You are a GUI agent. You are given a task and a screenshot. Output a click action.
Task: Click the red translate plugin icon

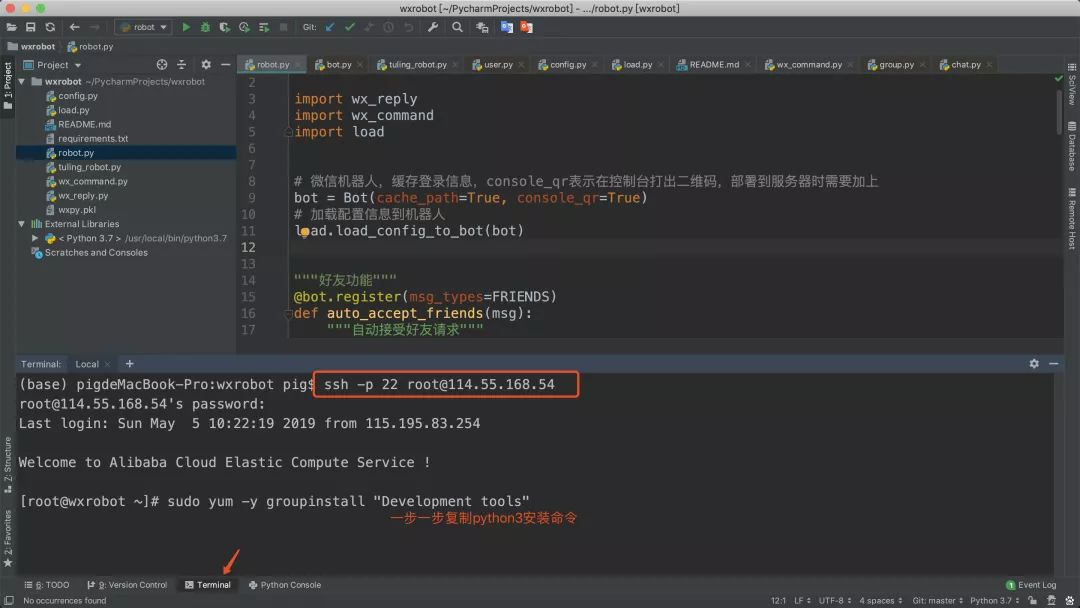527,27
